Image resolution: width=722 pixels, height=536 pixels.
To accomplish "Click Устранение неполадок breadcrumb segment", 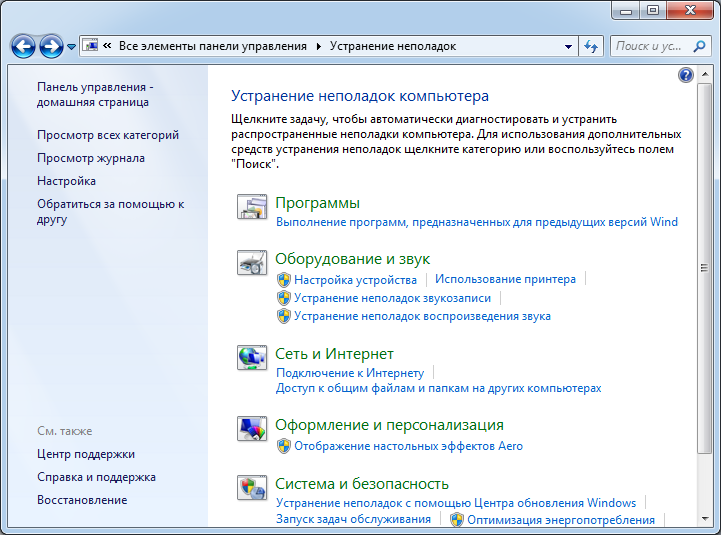I will point(393,46).
